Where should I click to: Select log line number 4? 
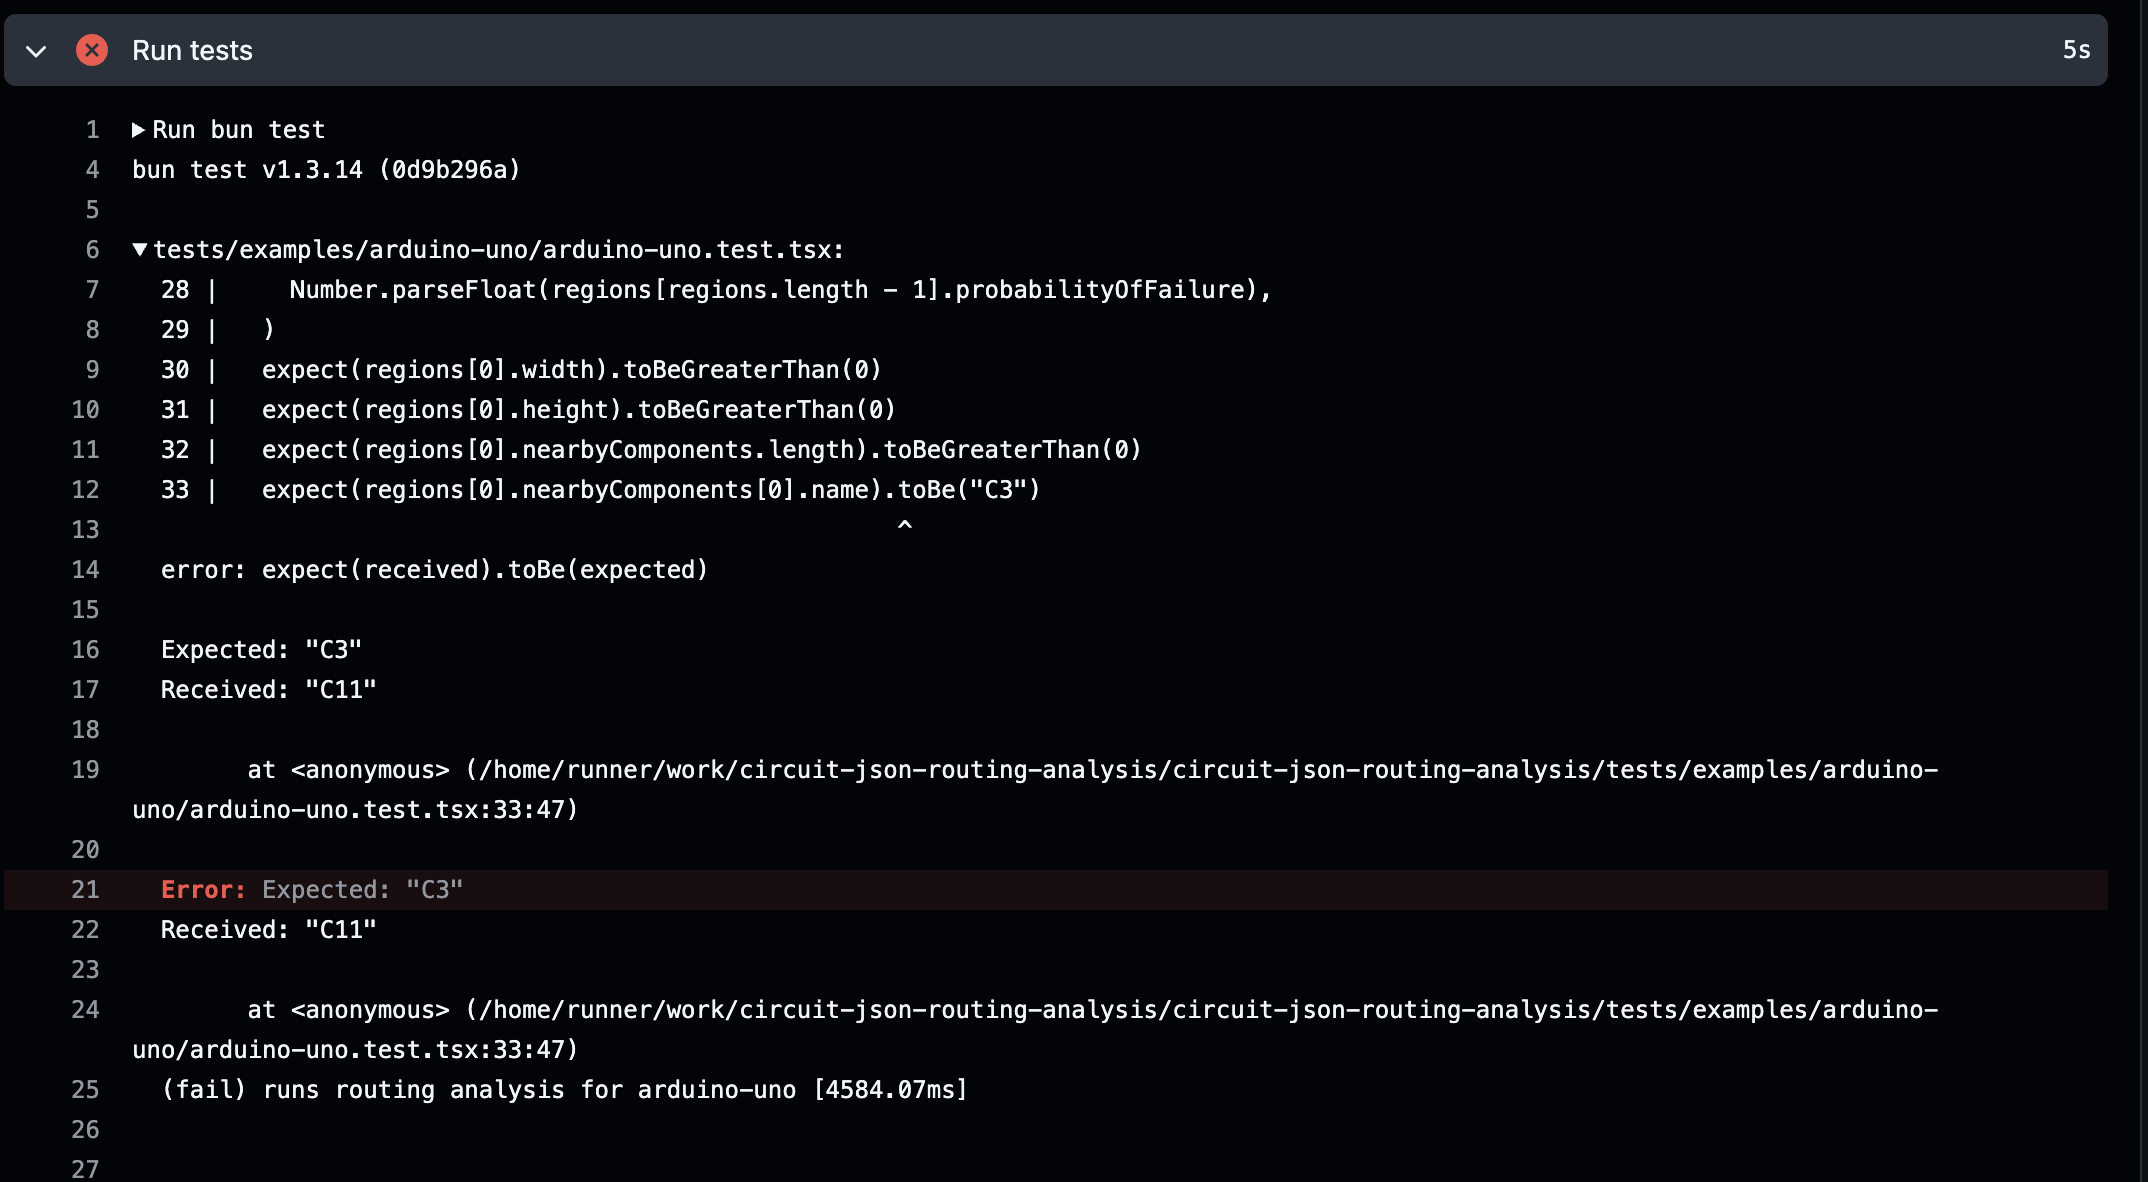[x=92, y=170]
